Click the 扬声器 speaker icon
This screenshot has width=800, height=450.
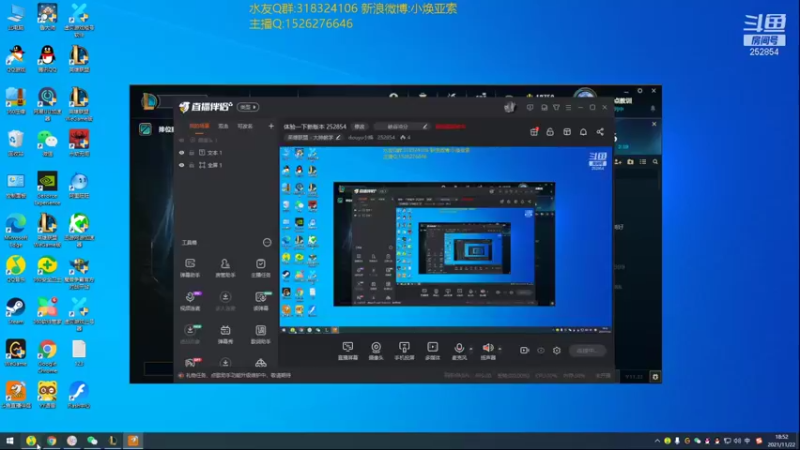[488, 348]
